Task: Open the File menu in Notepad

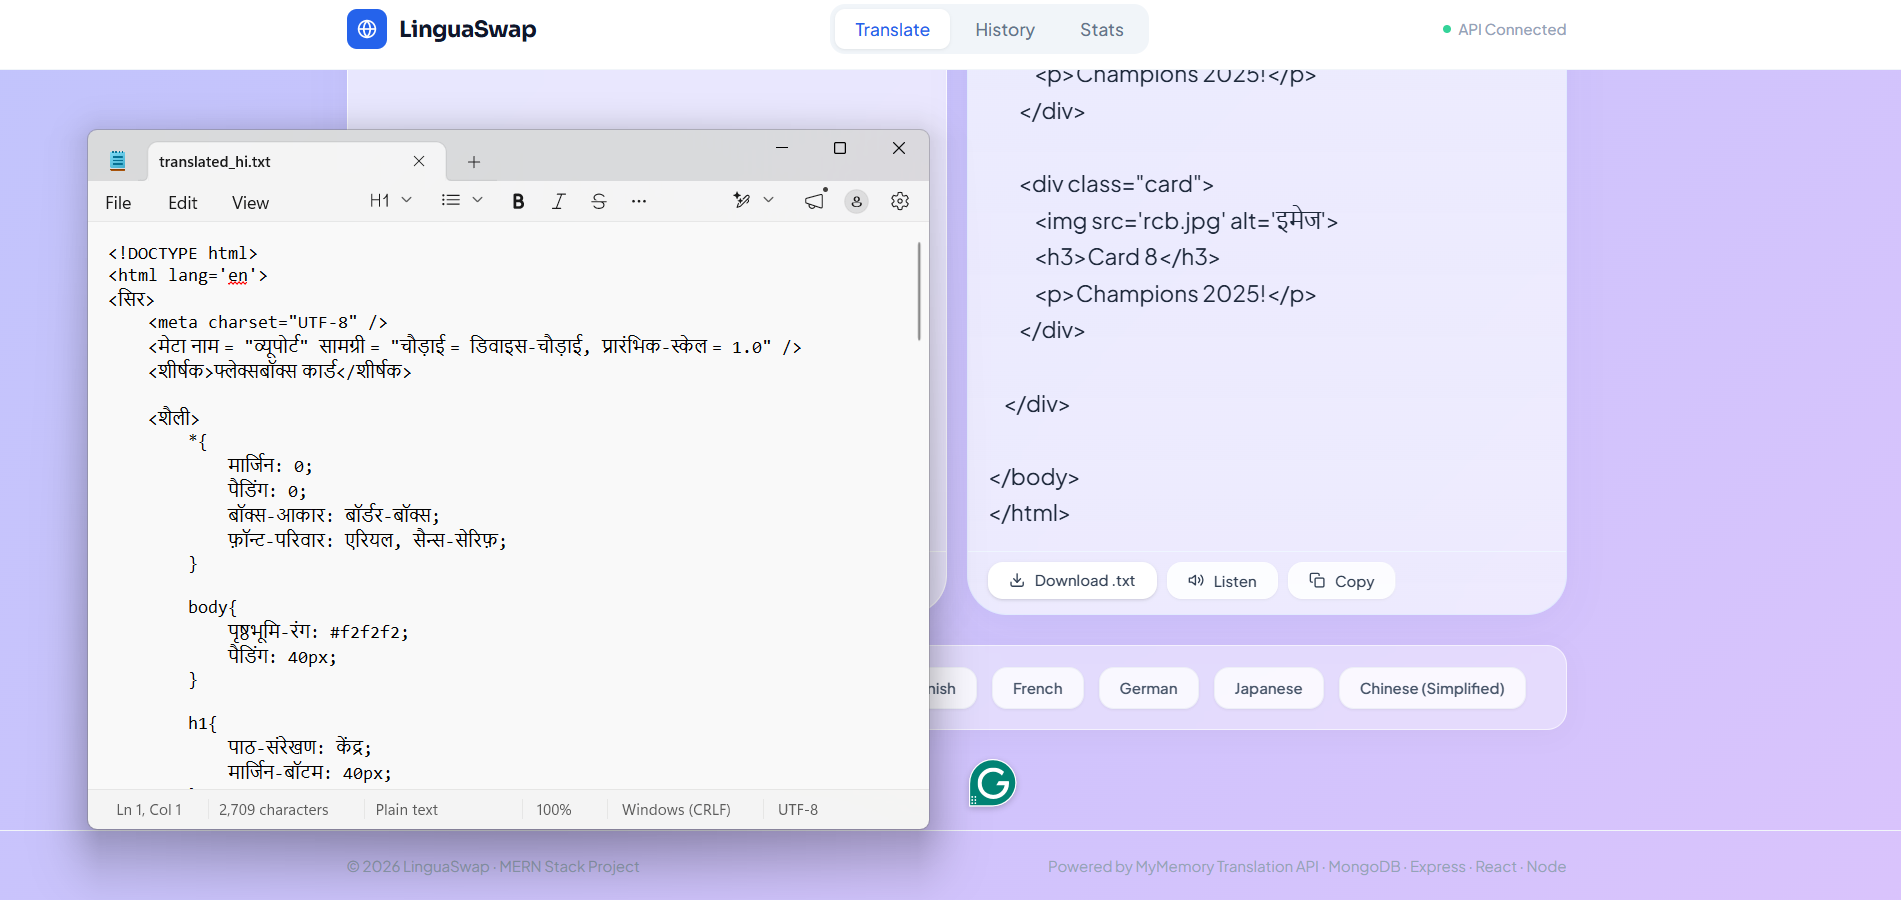Action: click(118, 203)
